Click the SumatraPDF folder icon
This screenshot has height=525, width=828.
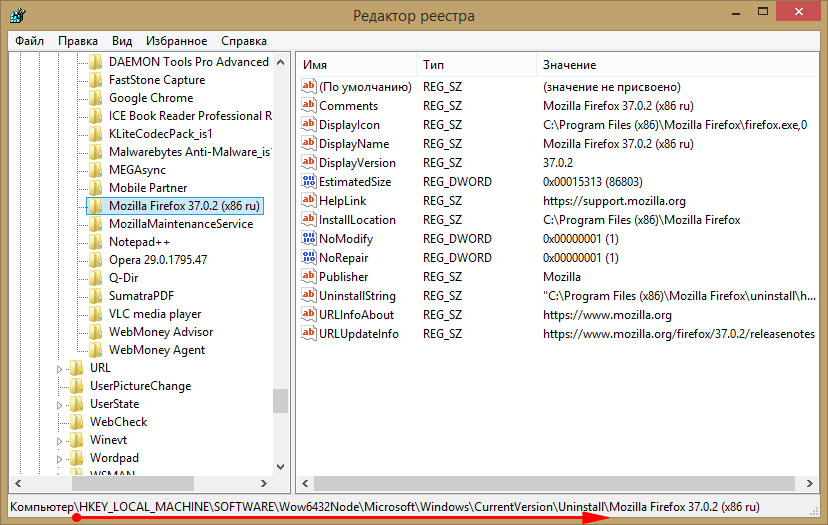point(96,296)
